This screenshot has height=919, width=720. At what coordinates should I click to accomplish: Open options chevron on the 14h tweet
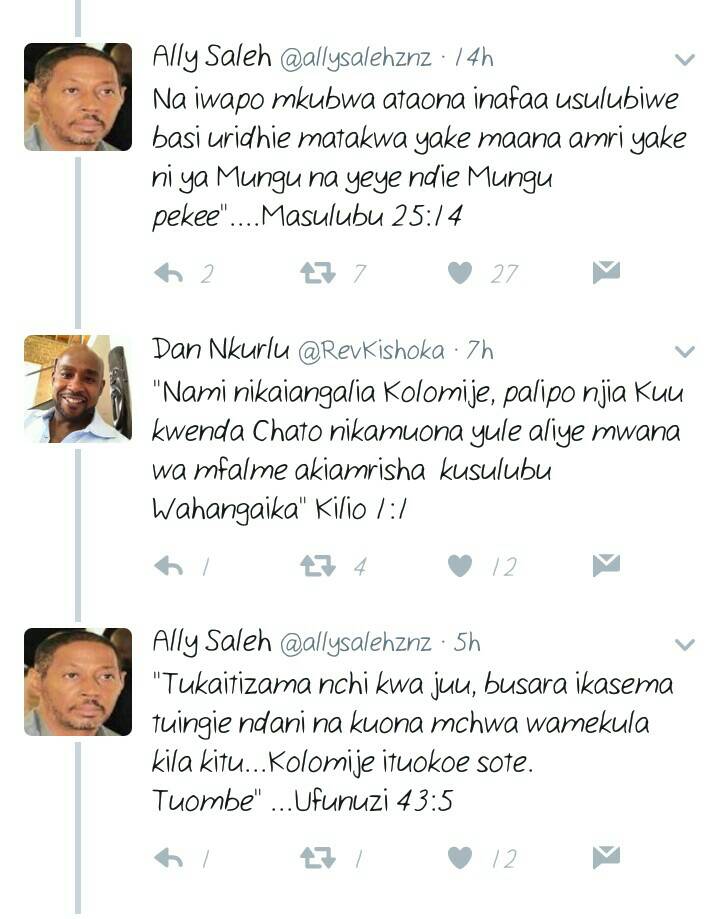685,59
